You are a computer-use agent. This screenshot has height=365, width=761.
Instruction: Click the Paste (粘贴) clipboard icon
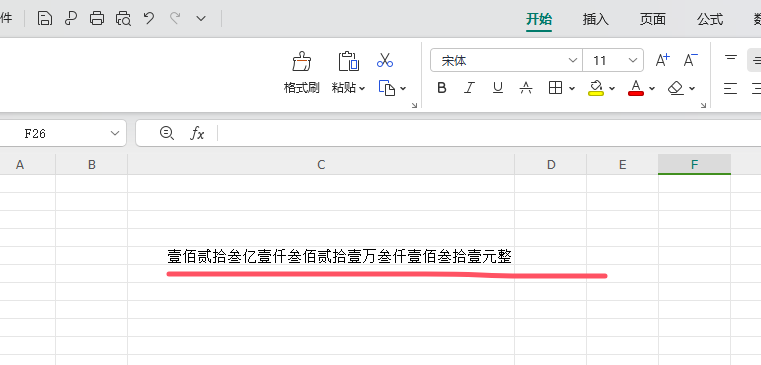coord(348,62)
